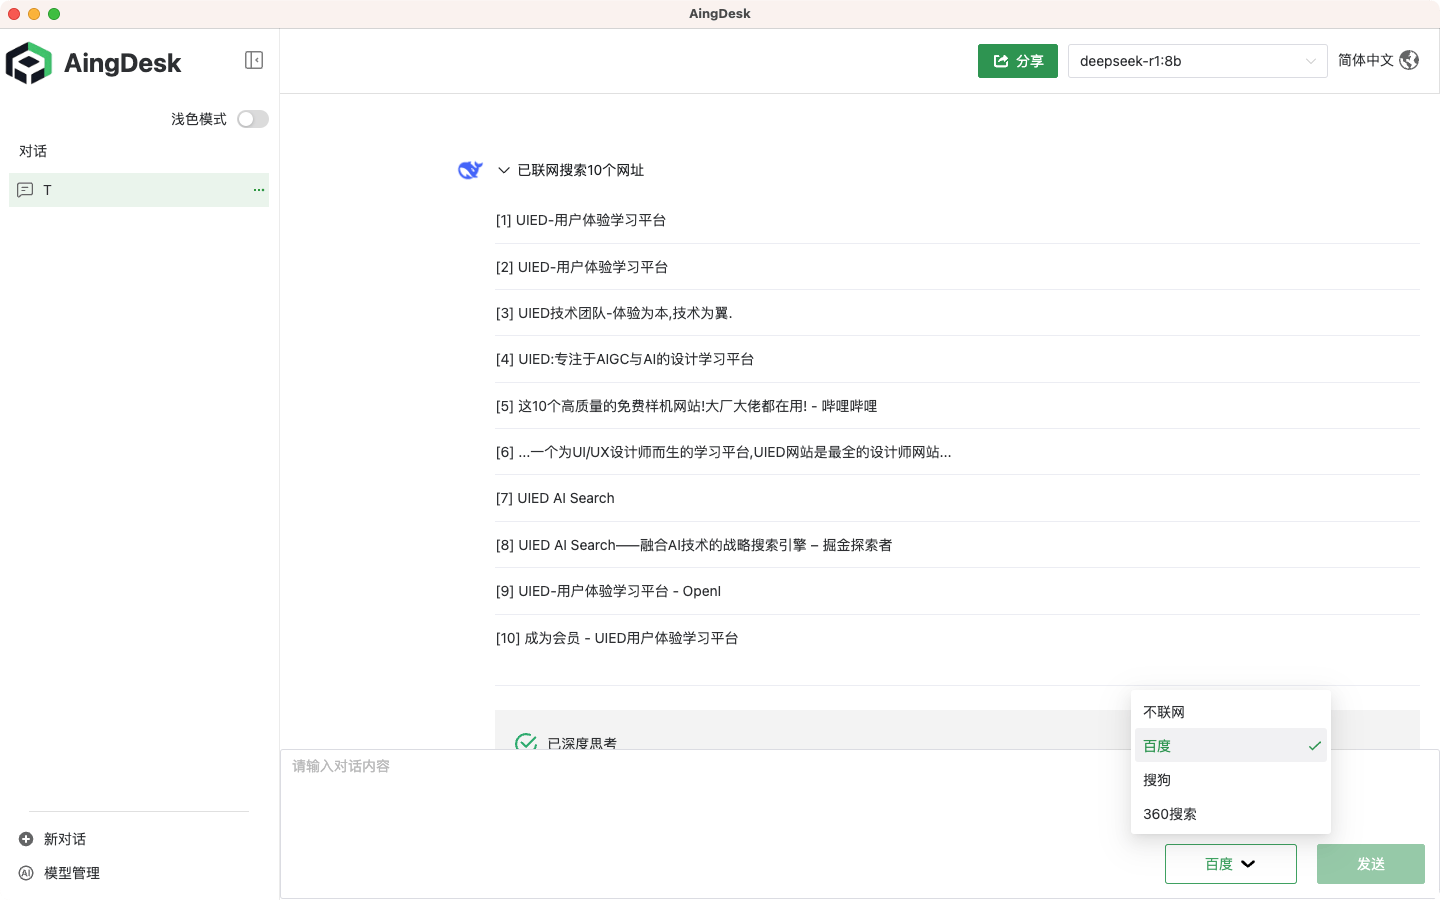Open the 百度 search engine dropdown button

[x=1230, y=864]
